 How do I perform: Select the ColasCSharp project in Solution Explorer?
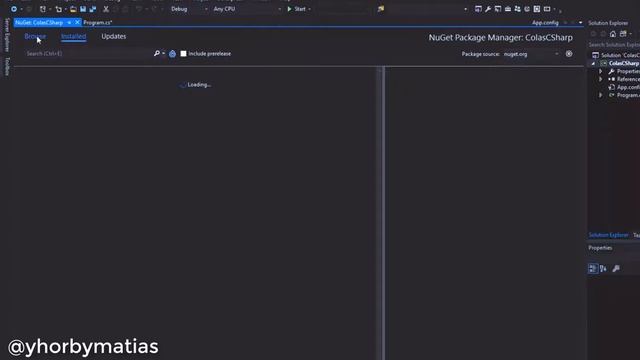624,63
